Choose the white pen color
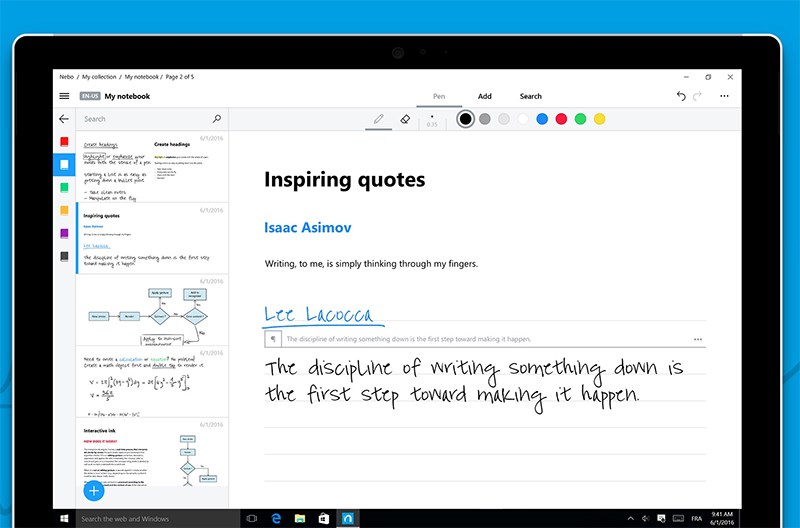Viewport: 800px width, 528px height. tap(523, 119)
